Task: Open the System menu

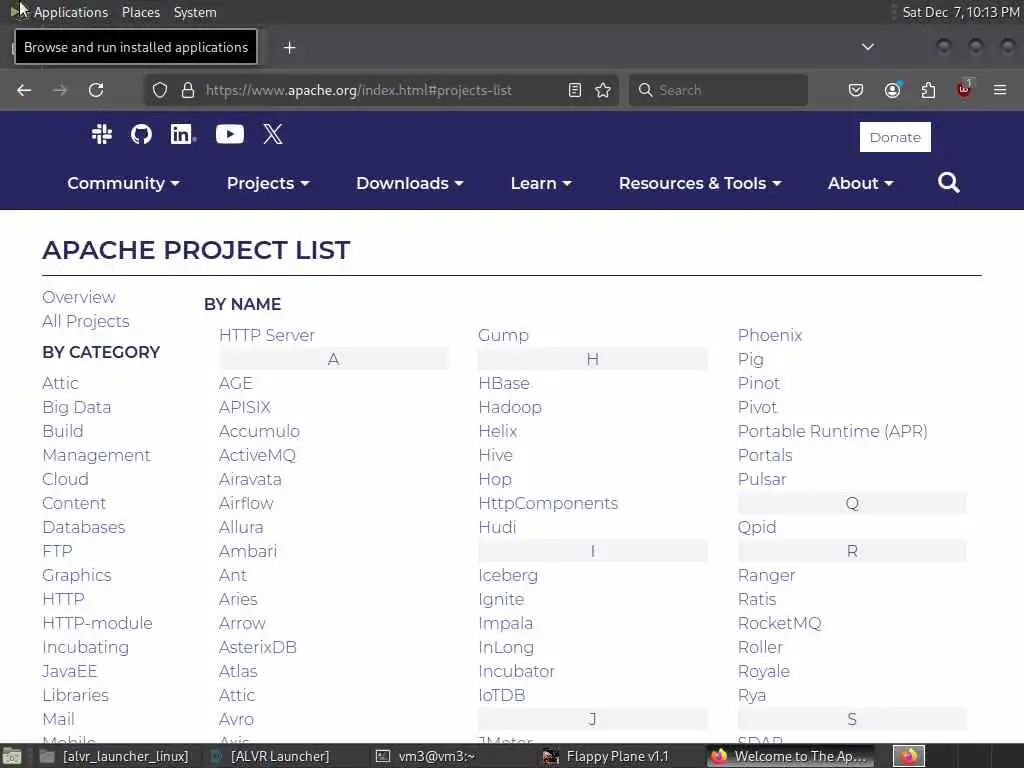Action: point(195,12)
